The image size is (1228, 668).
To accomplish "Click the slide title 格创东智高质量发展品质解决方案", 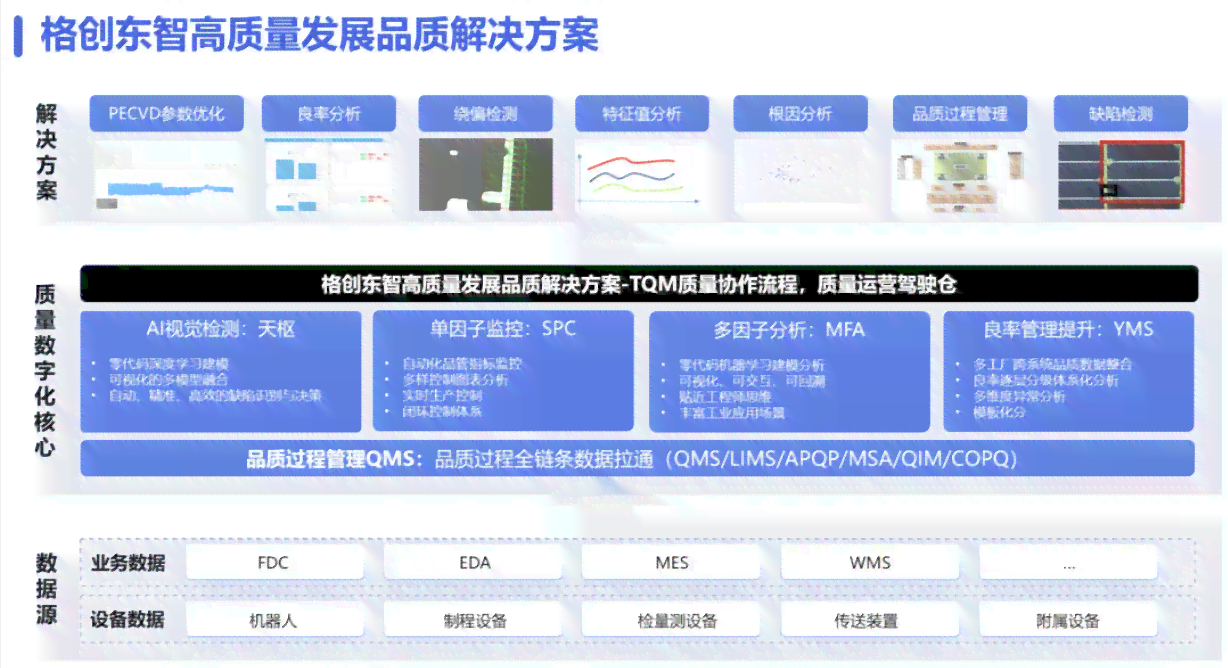I will tap(319, 35).
